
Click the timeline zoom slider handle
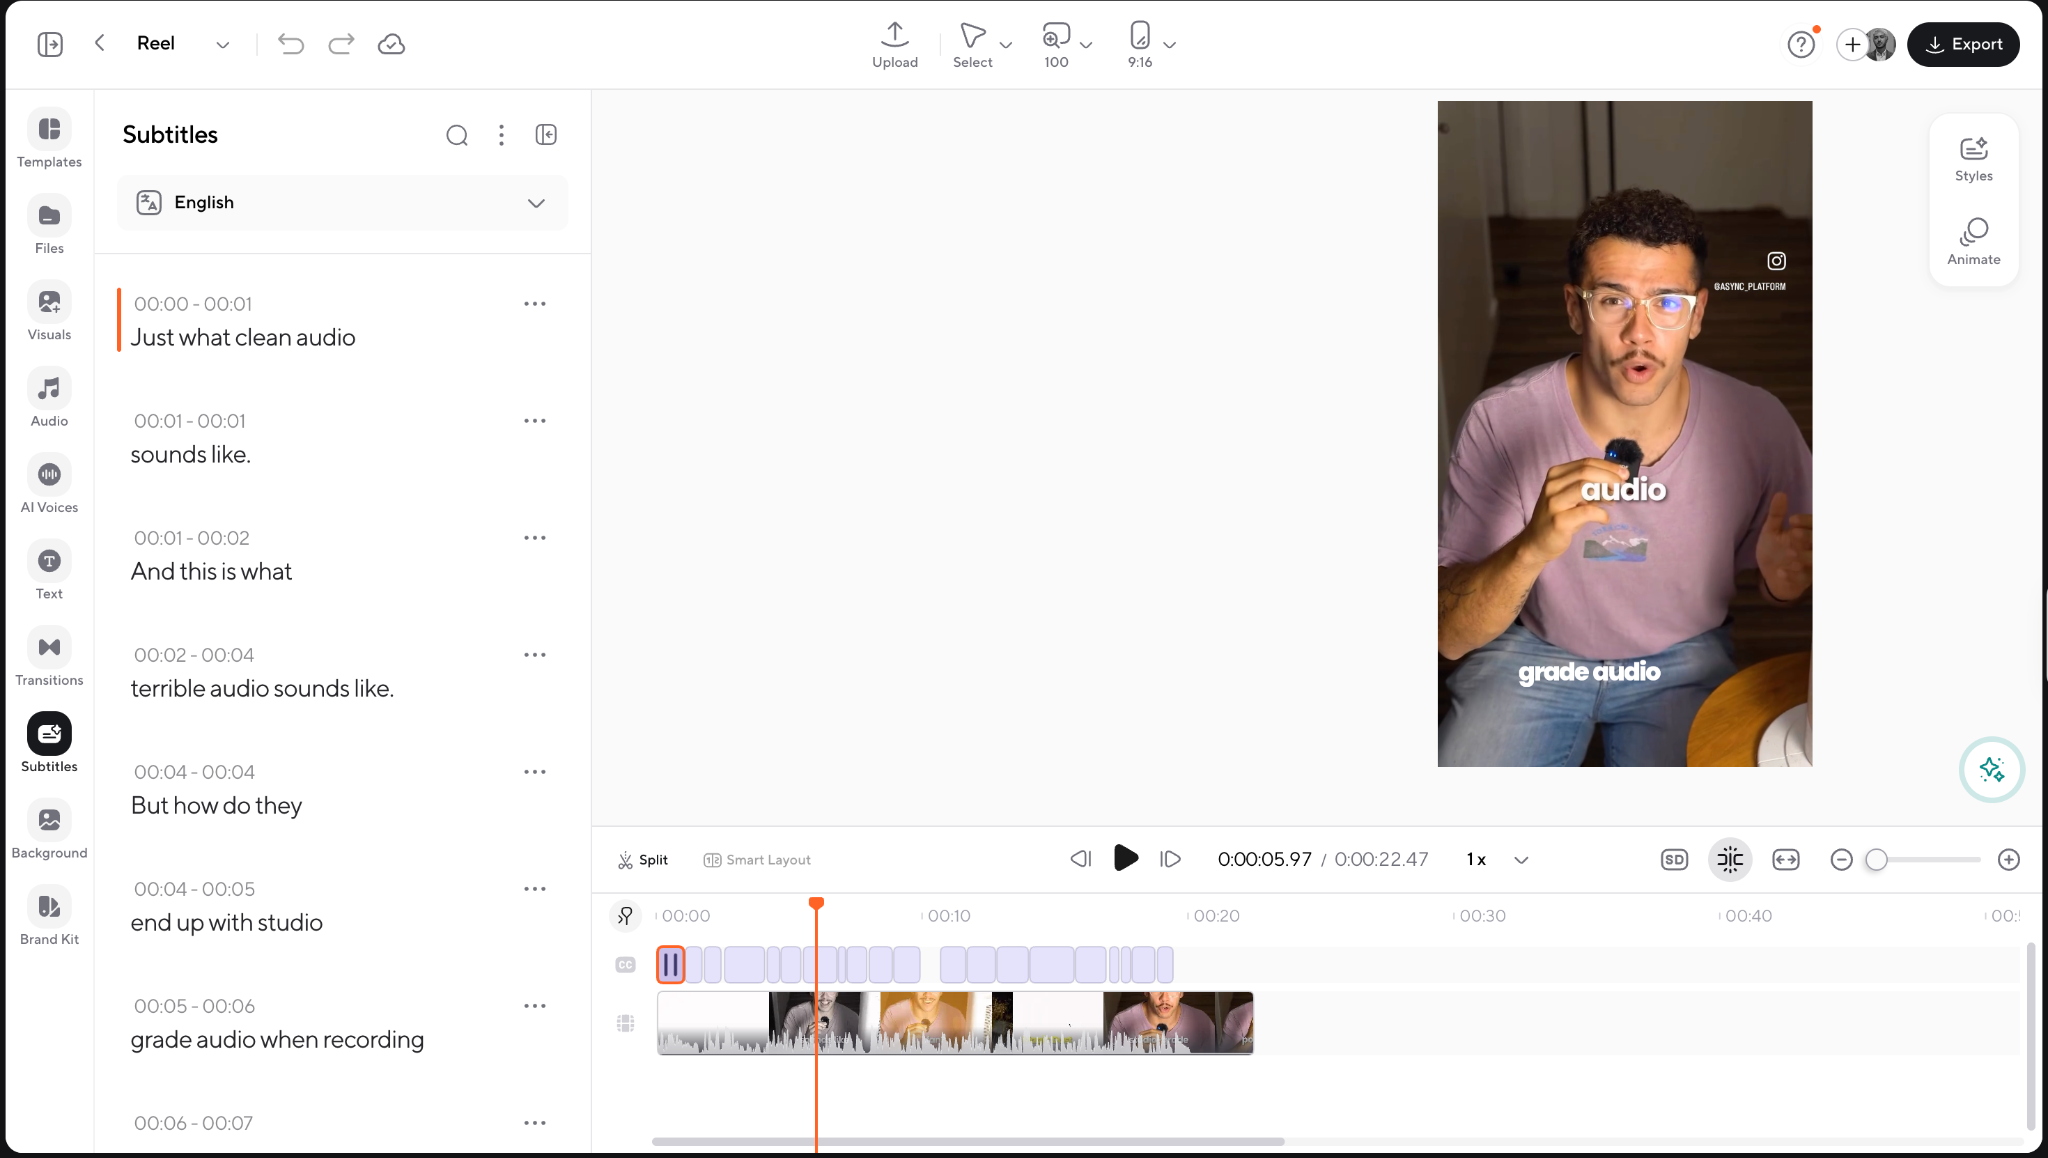pyautogui.click(x=1876, y=860)
